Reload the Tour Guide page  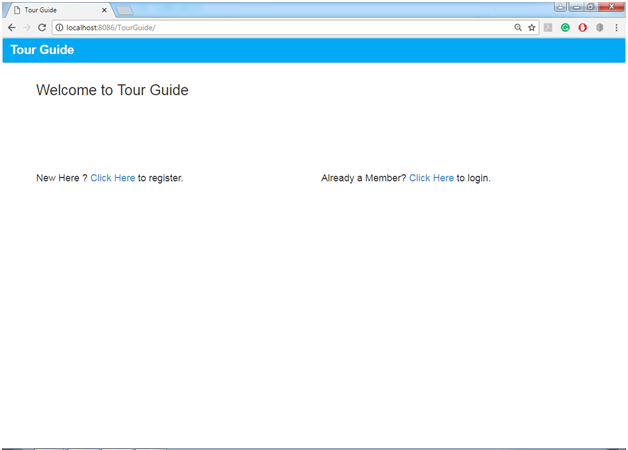pyautogui.click(x=42, y=28)
